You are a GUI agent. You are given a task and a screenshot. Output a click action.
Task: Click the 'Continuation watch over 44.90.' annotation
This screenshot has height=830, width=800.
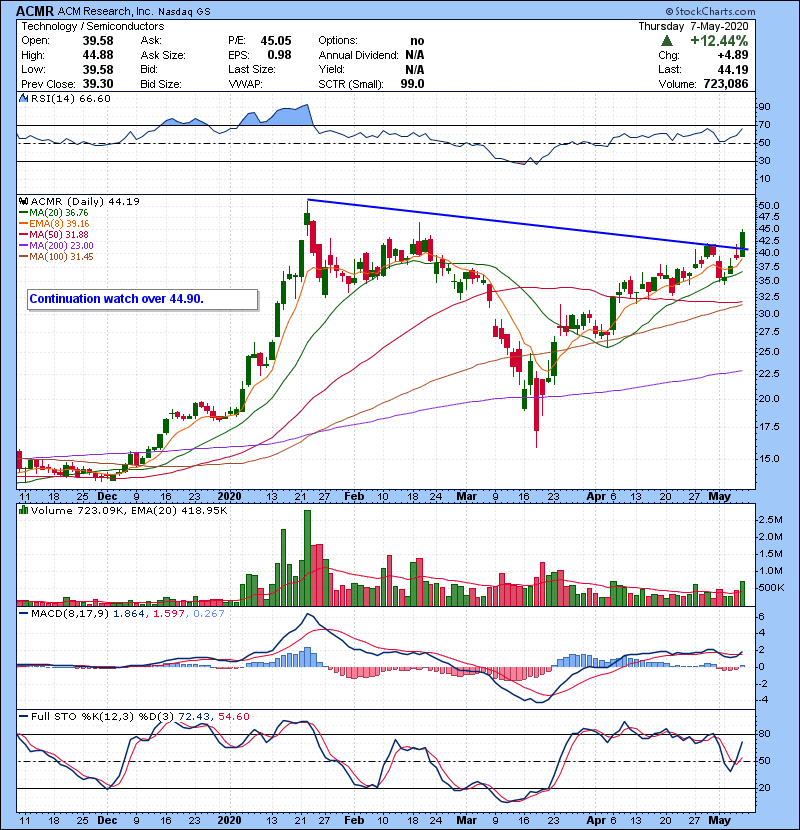tap(143, 299)
